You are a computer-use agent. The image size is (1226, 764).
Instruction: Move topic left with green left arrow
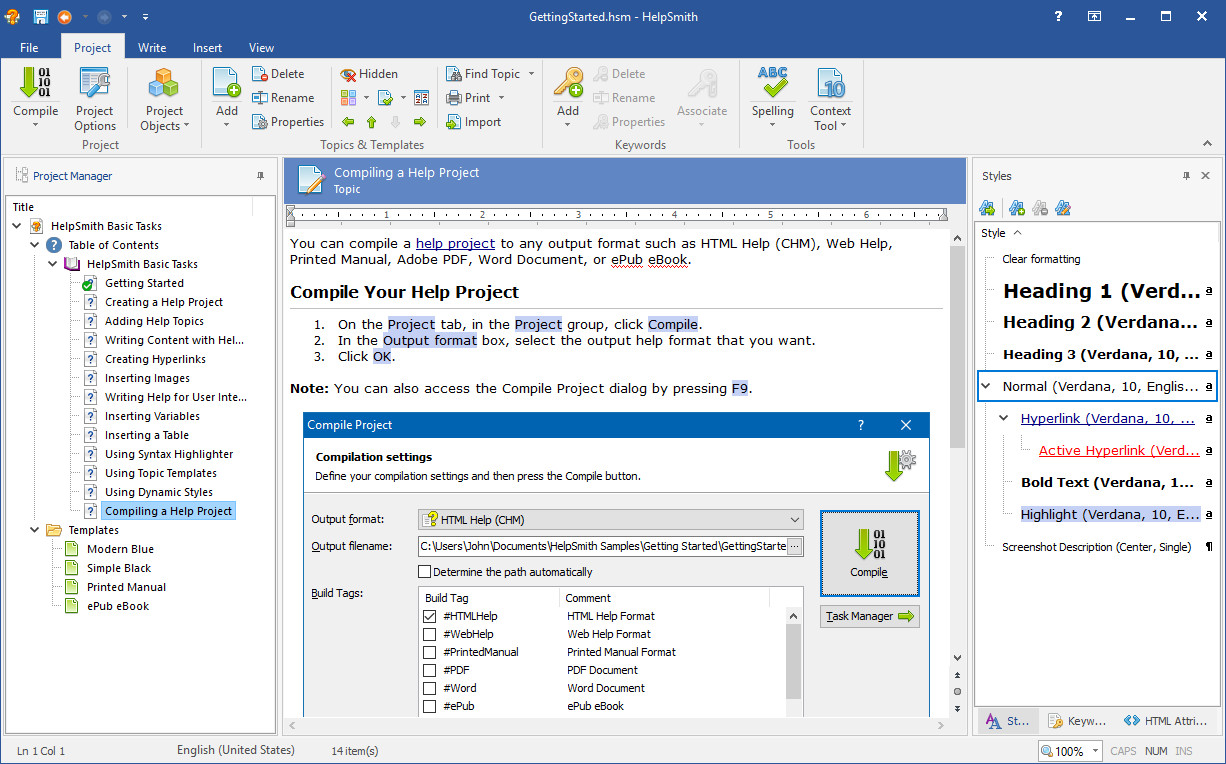tap(348, 122)
